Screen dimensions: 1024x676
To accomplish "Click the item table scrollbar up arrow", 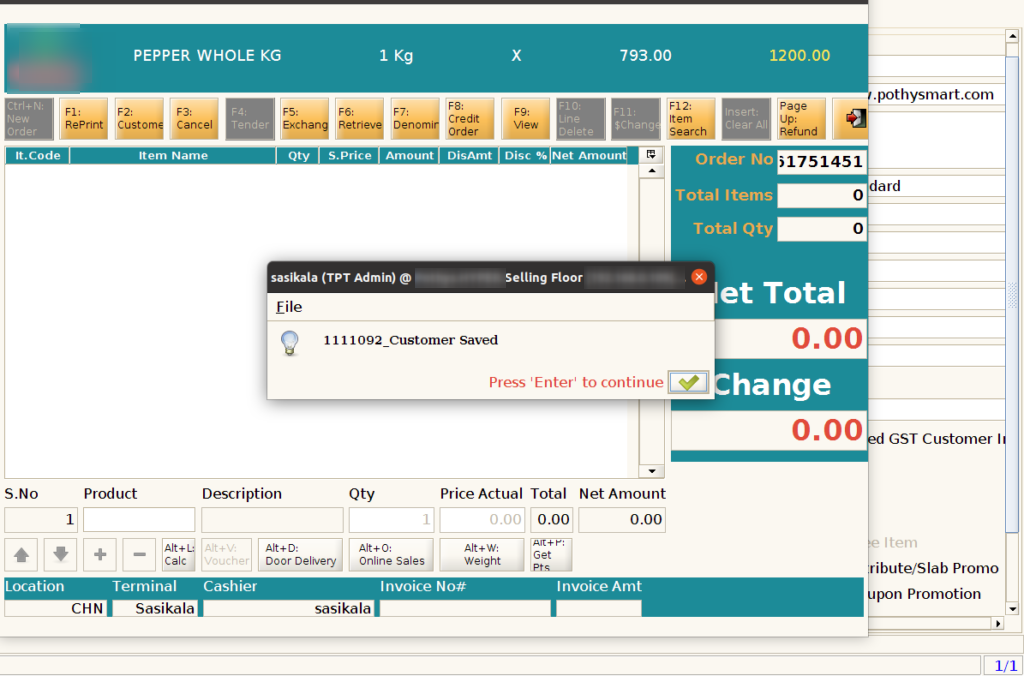I will [651, 171].
